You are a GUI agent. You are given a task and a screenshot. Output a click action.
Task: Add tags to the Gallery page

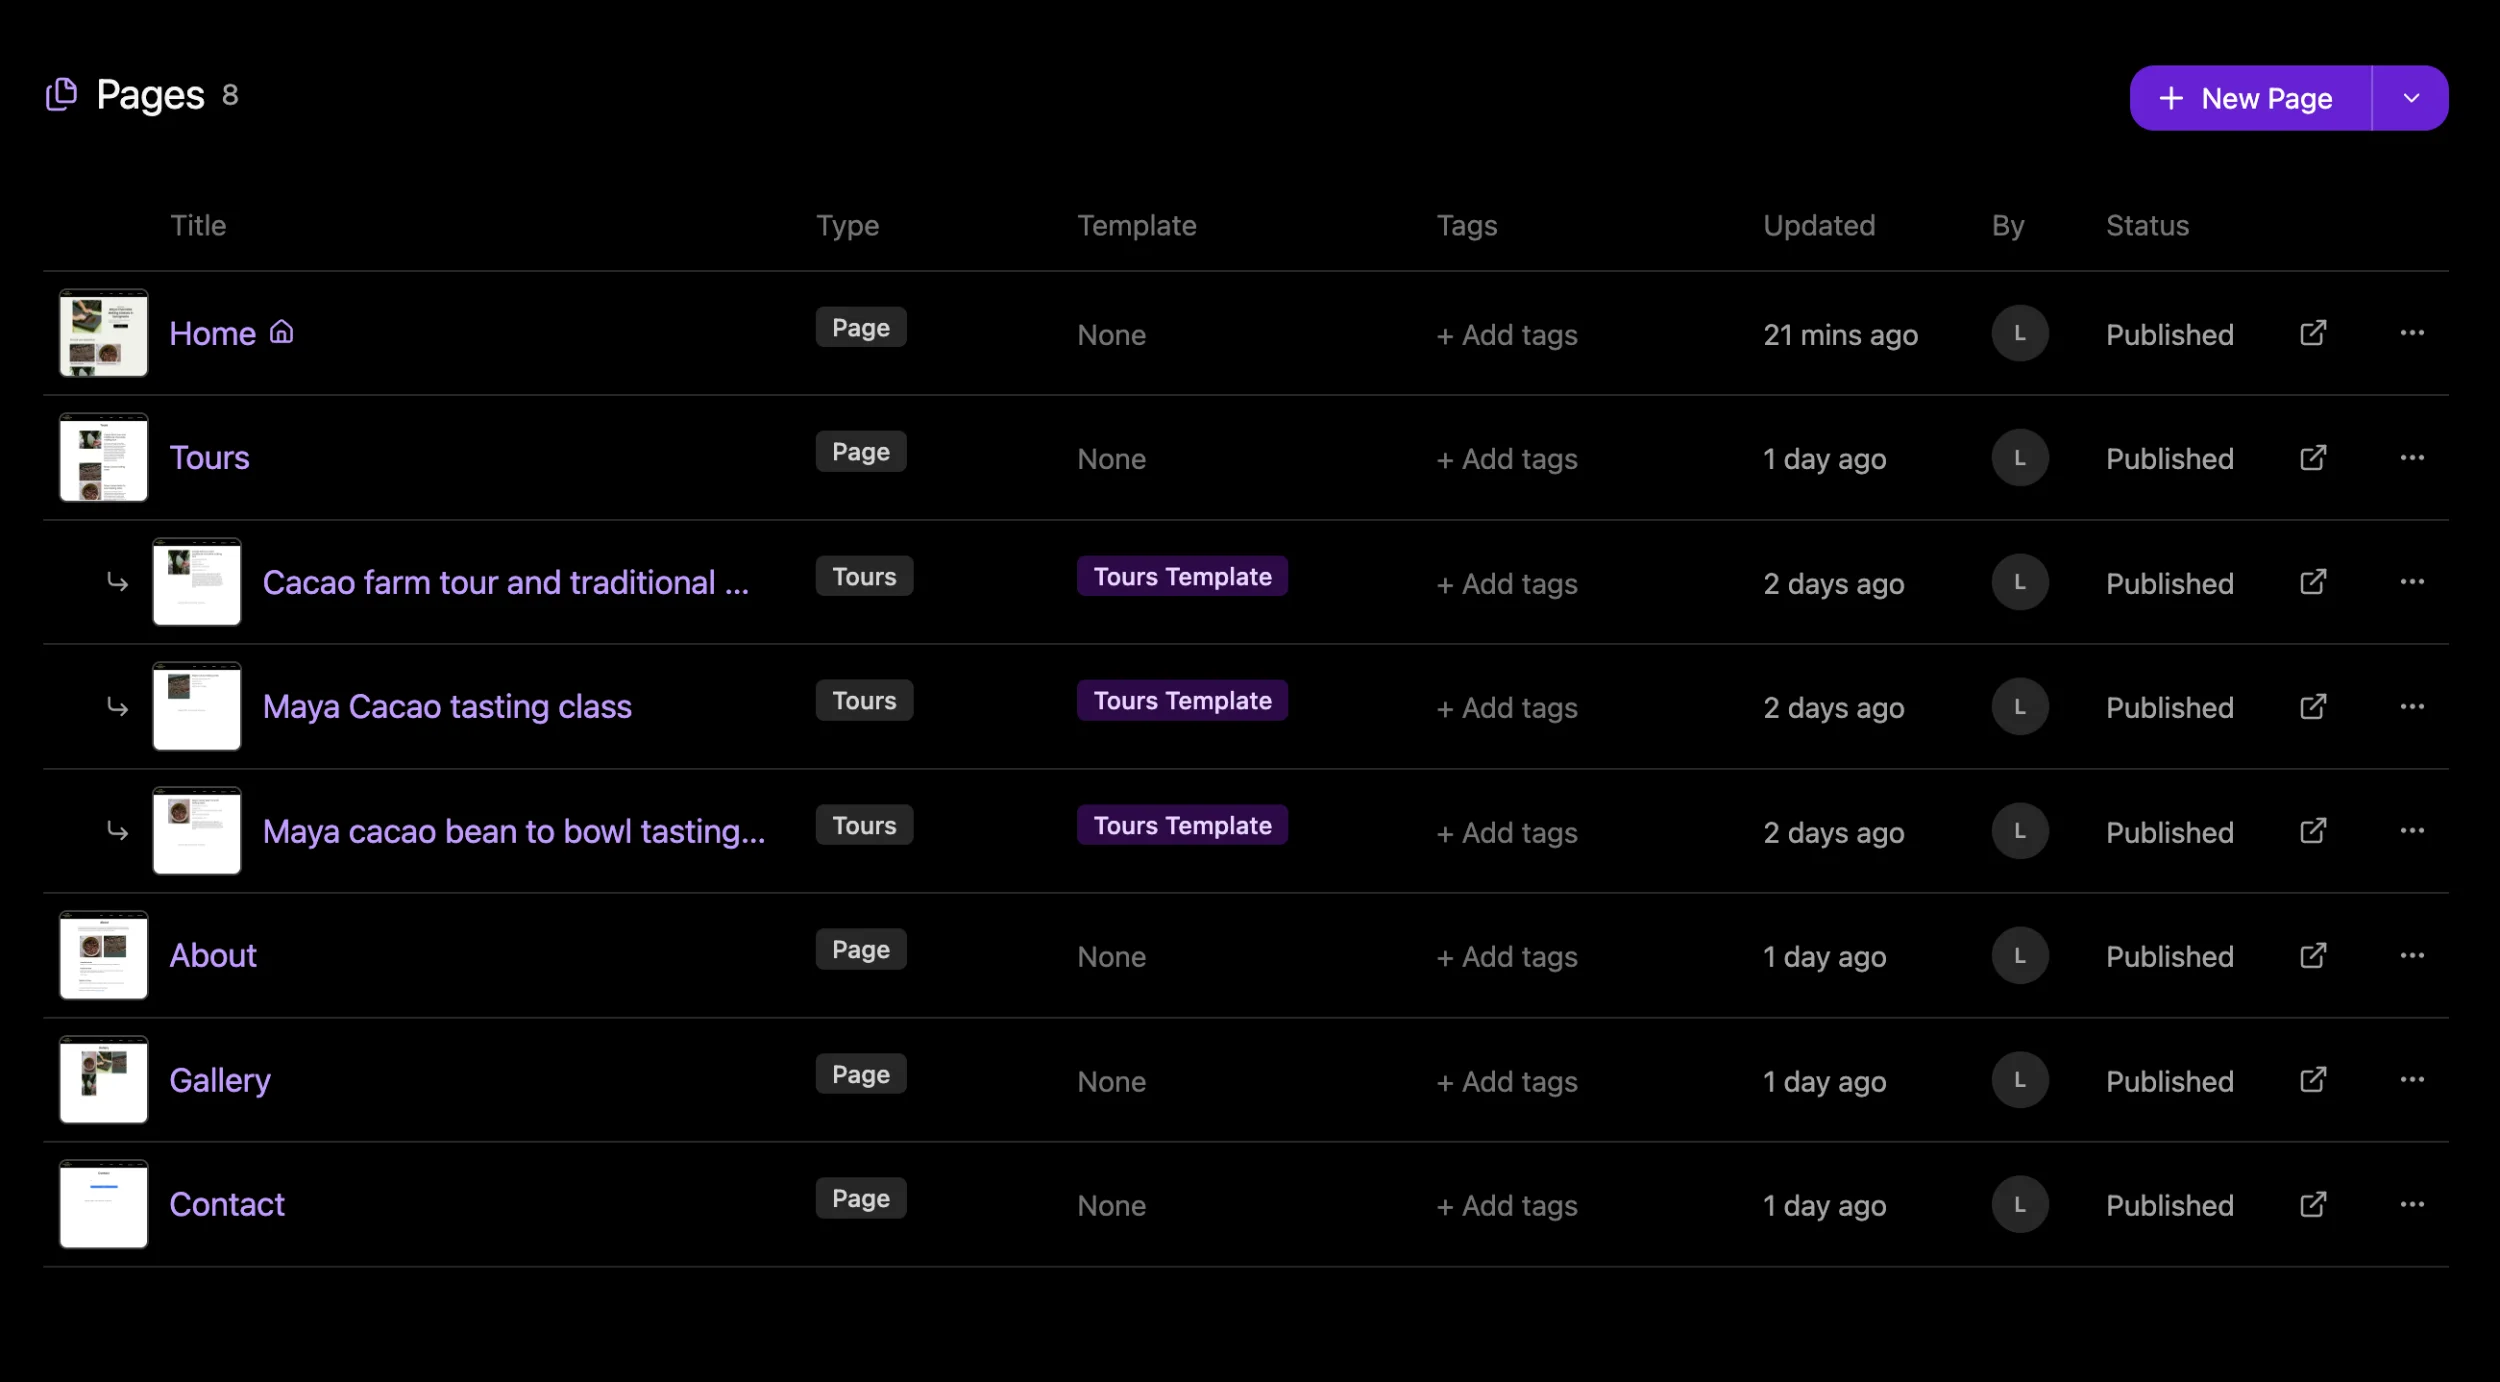[1507, 1082]
